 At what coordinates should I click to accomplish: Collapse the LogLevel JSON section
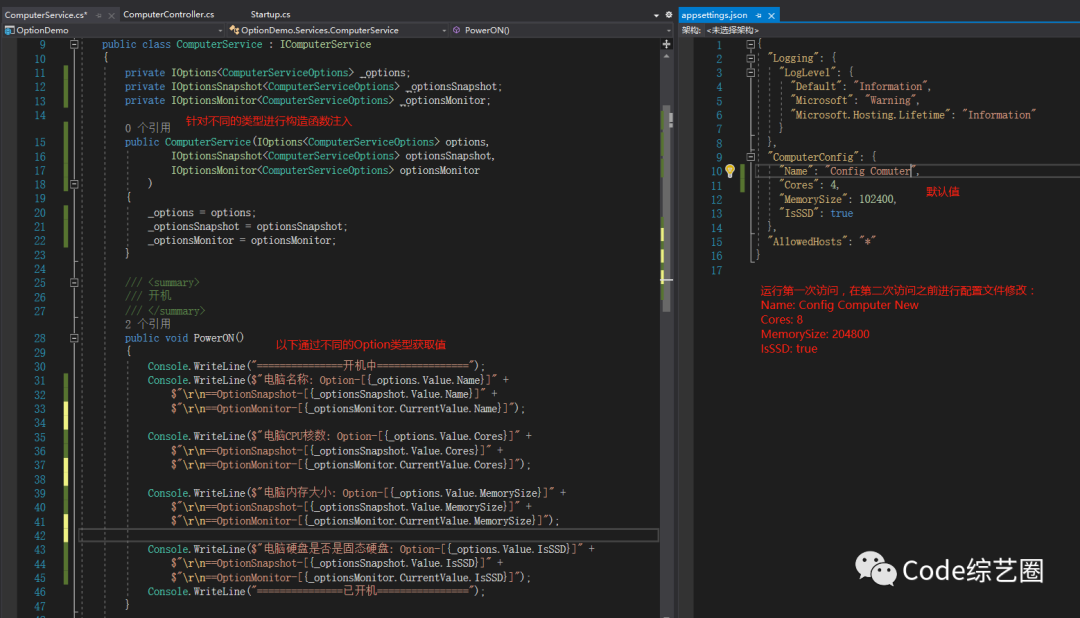click(751, 72)
